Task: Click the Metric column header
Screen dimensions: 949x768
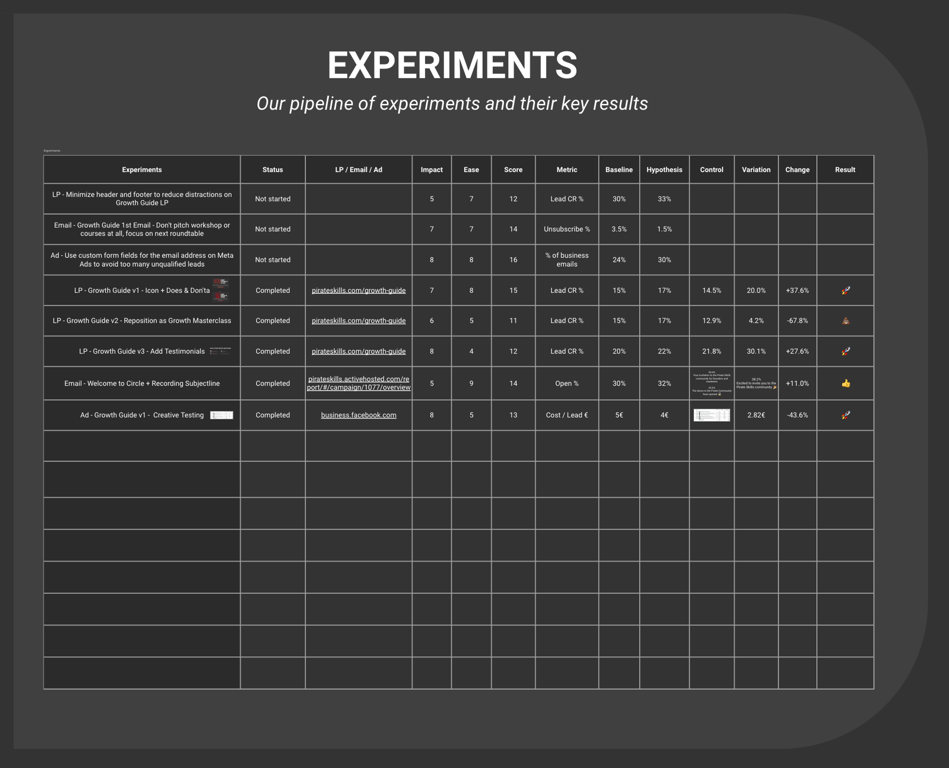Action: tap(566, 169)
